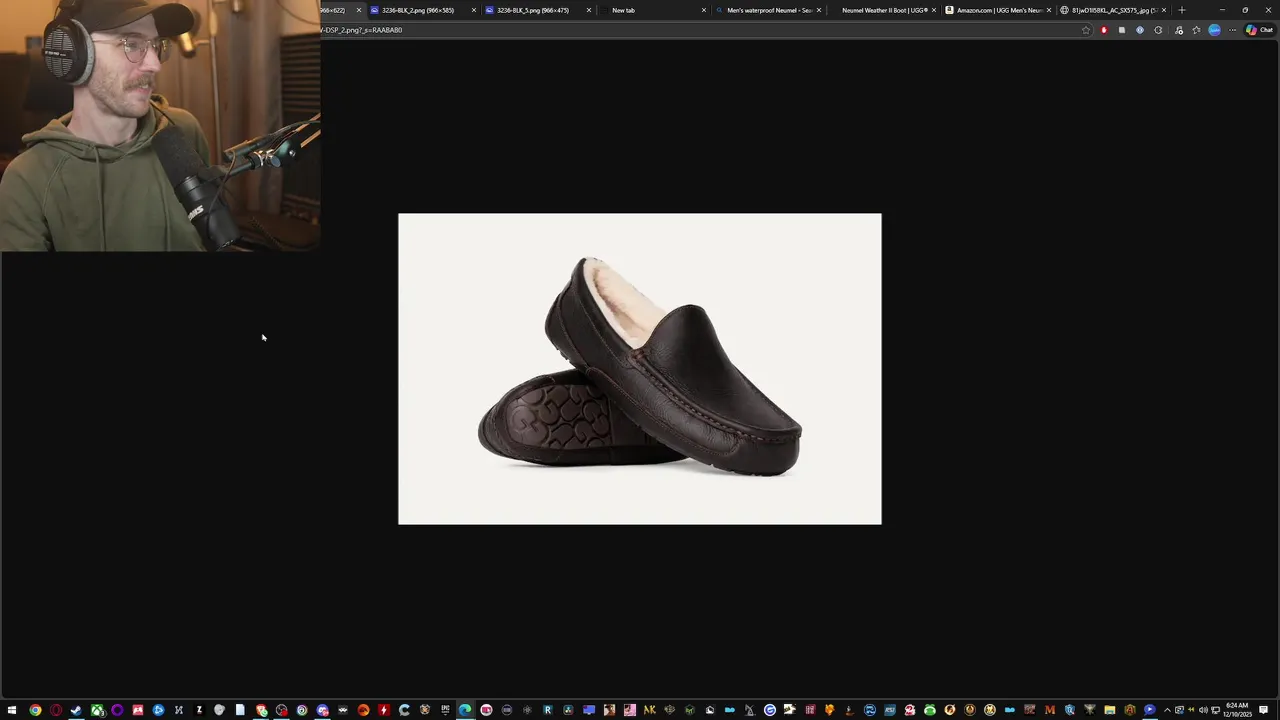Open Steam from the taskbar
Viewport: 1280px width, 720px height.
[76, 710]
